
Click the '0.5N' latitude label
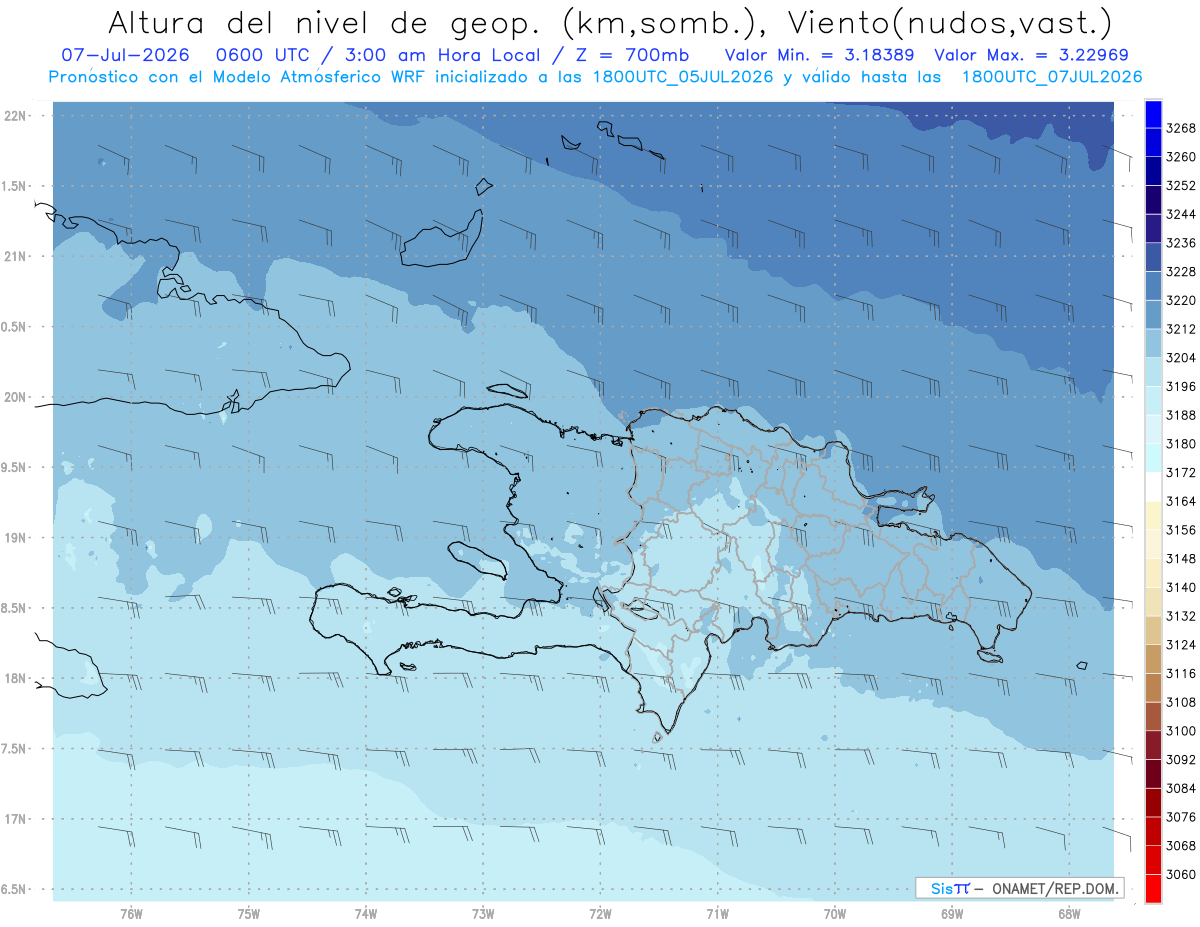(15, 327)
